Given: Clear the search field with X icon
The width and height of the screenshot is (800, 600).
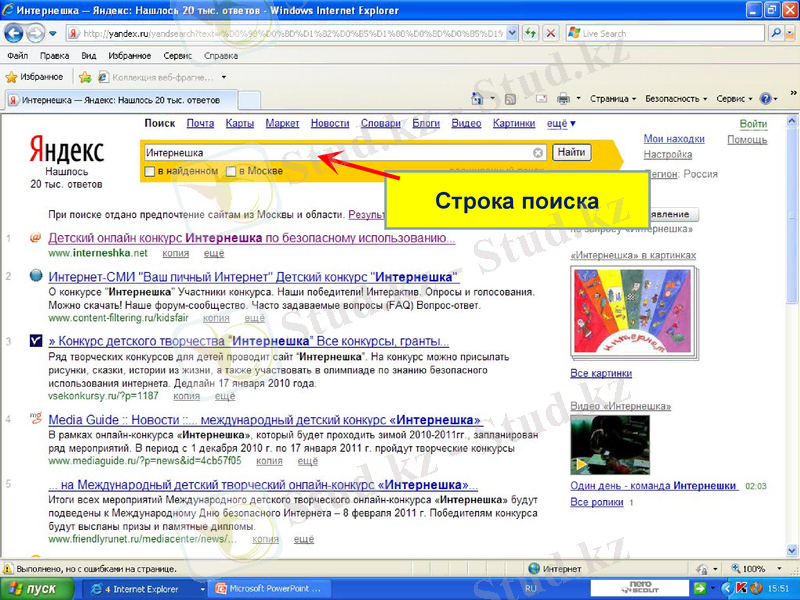Looking at the screenshot, I should pos(538,153).
